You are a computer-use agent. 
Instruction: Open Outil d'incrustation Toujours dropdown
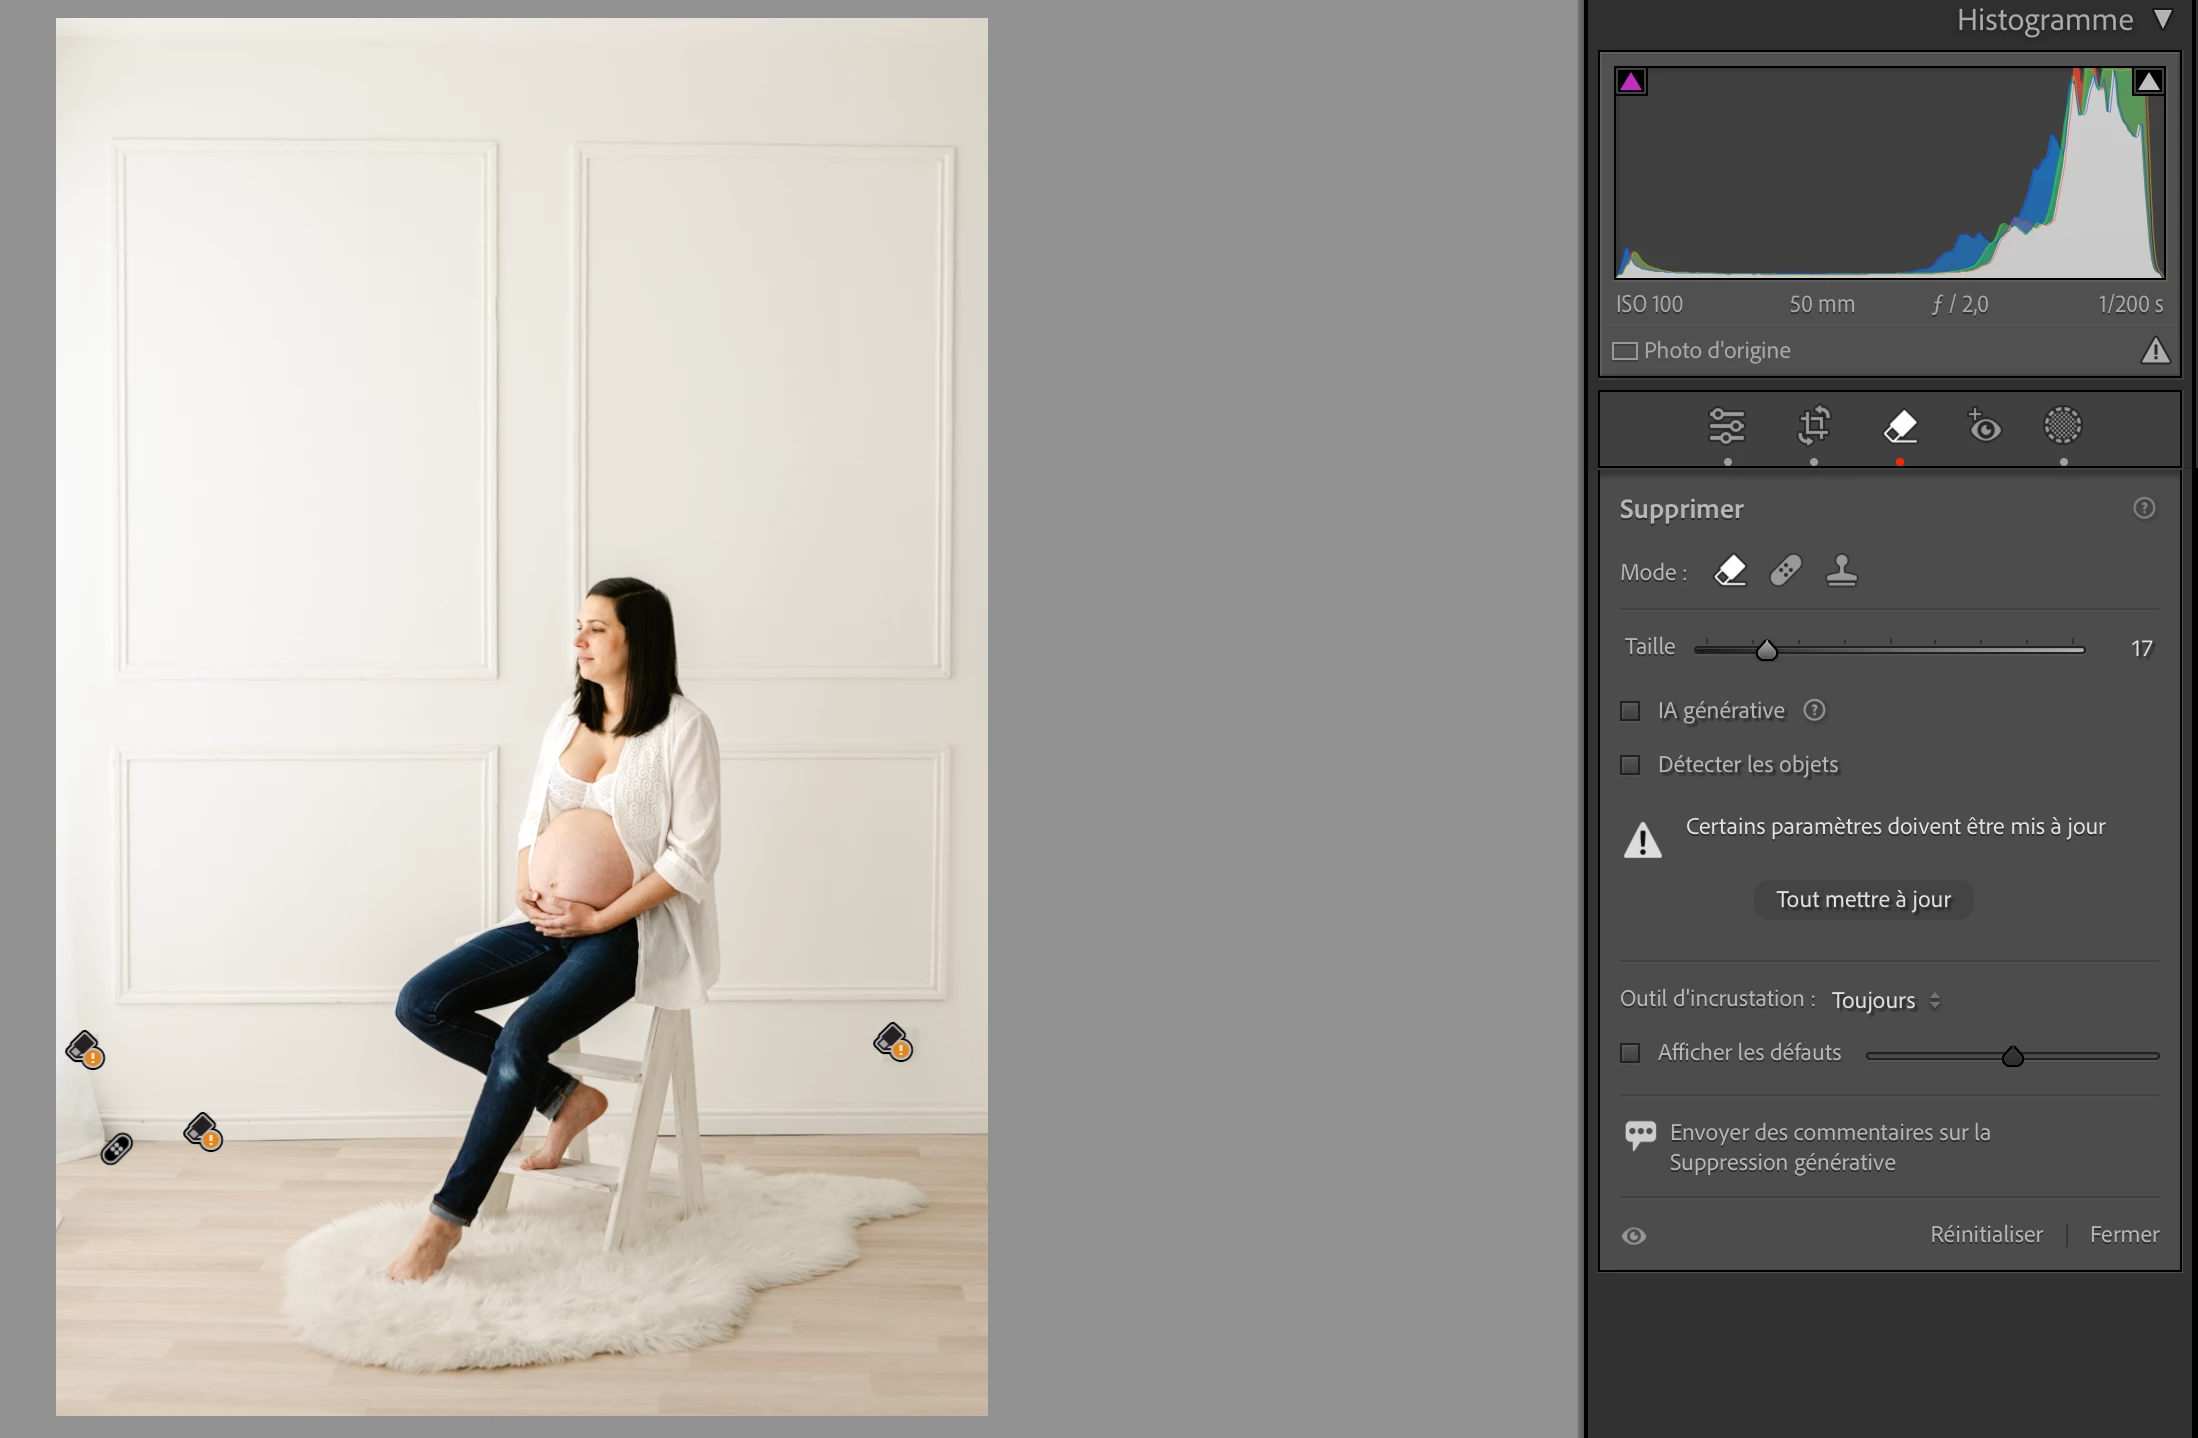(x=1885, y=1000)
